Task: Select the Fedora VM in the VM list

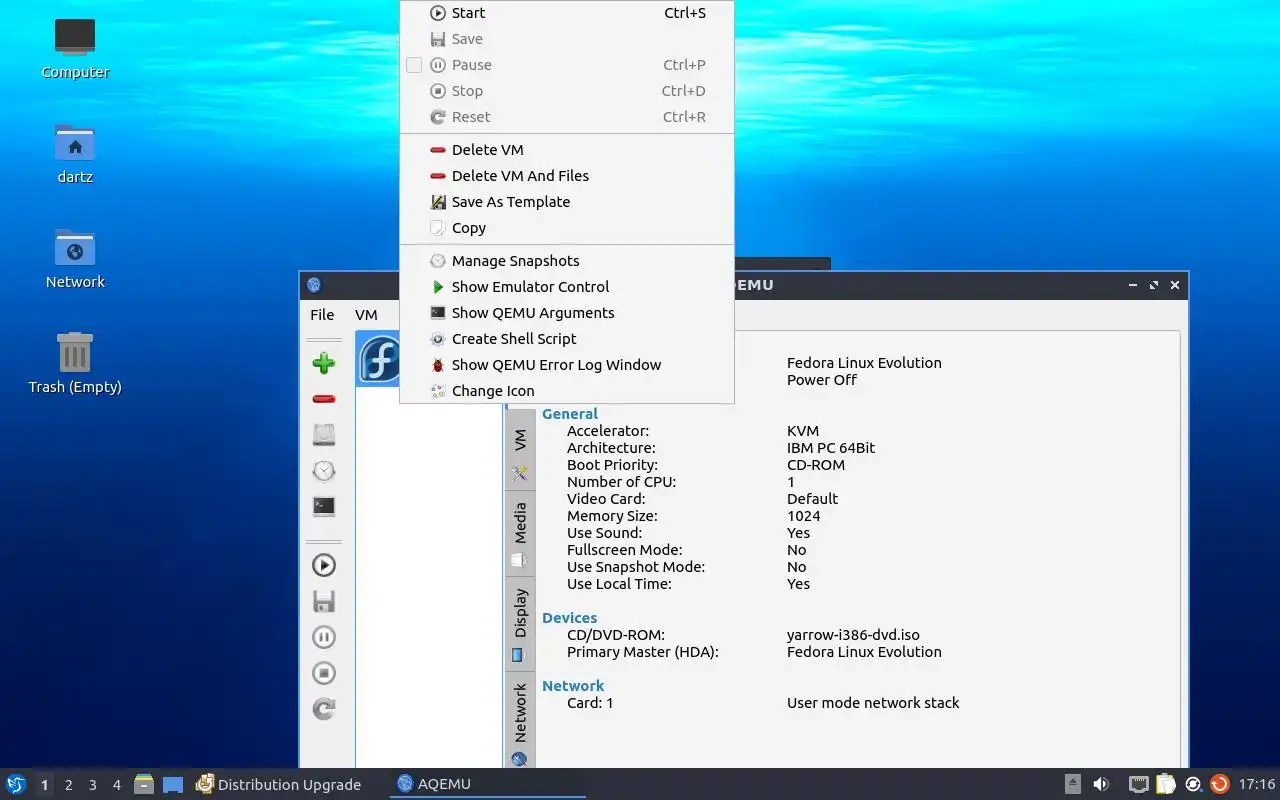Action: click(379, 359)
